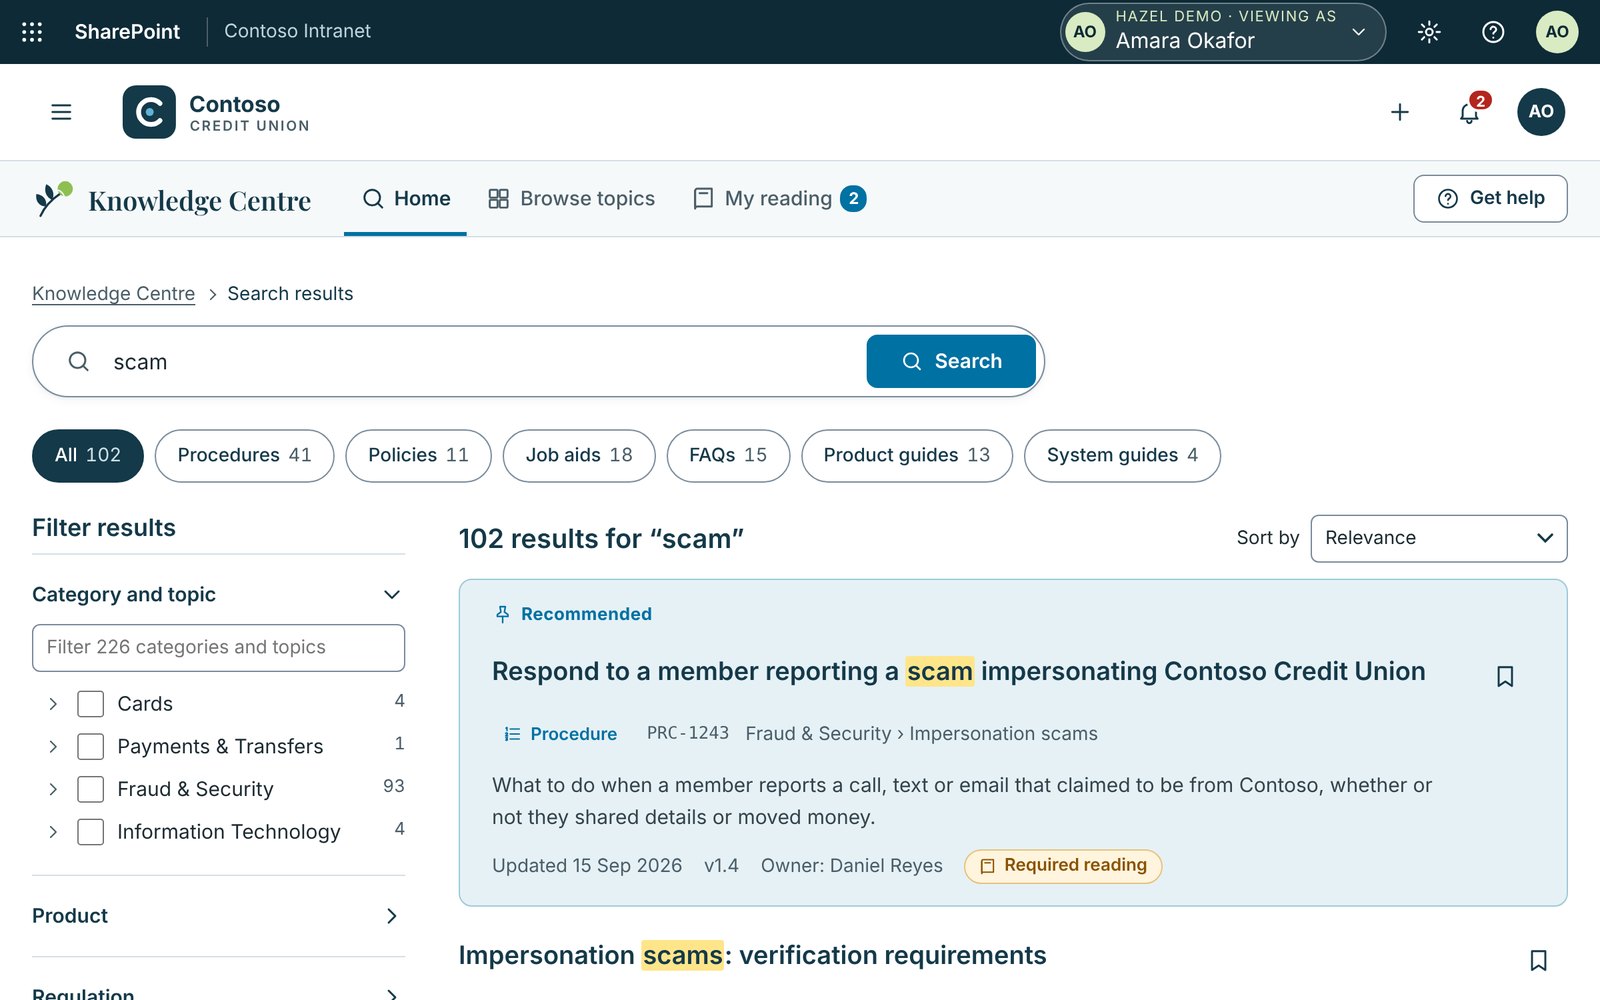
Task: Open the Sort by Relevance dropdown
Action: (x=1439, y=539)
